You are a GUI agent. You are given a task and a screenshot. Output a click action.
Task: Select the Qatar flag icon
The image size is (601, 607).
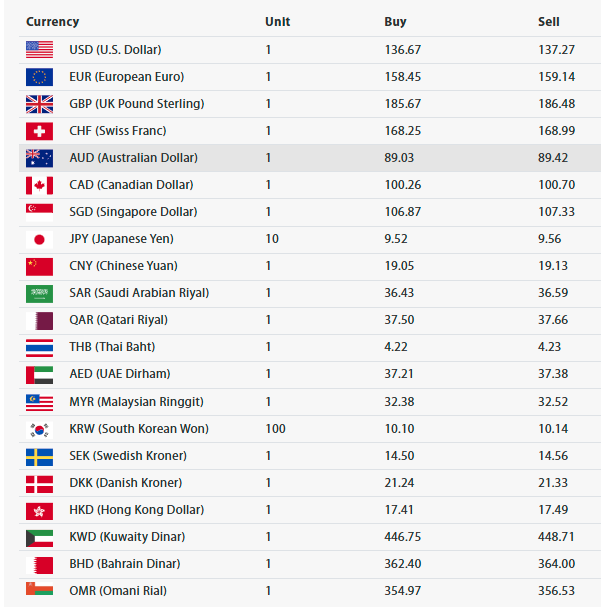pyautogui.click(x=39, y=321)
